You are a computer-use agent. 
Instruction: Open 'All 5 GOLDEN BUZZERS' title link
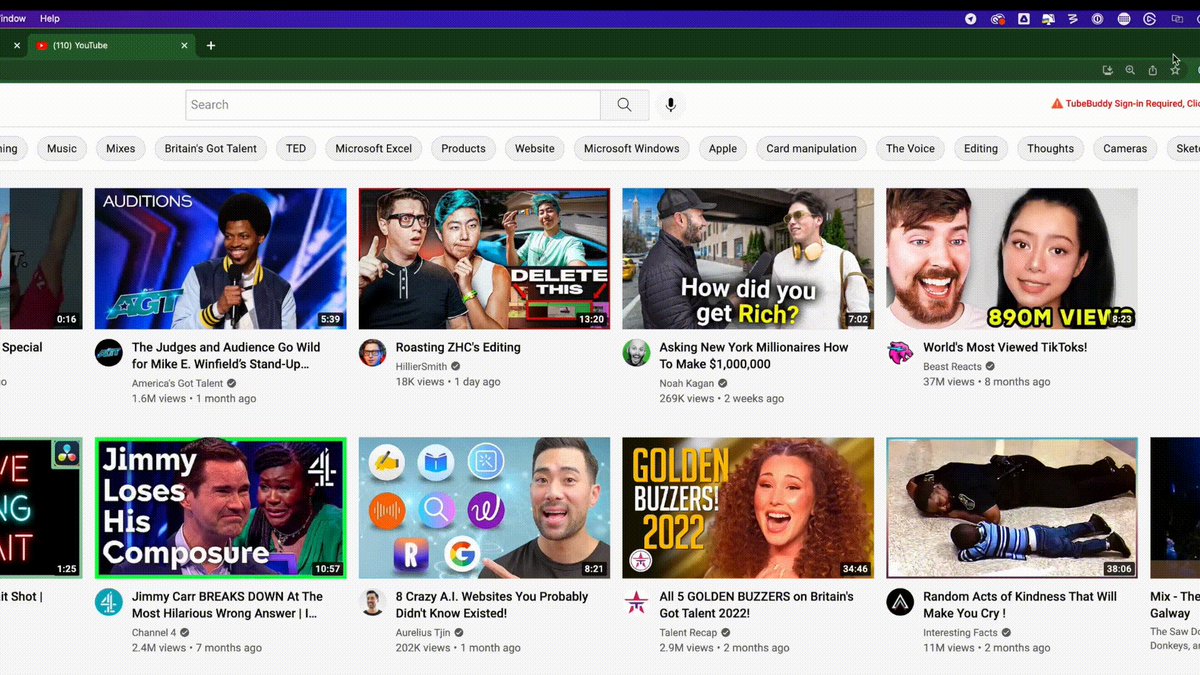tap(757, 605)
